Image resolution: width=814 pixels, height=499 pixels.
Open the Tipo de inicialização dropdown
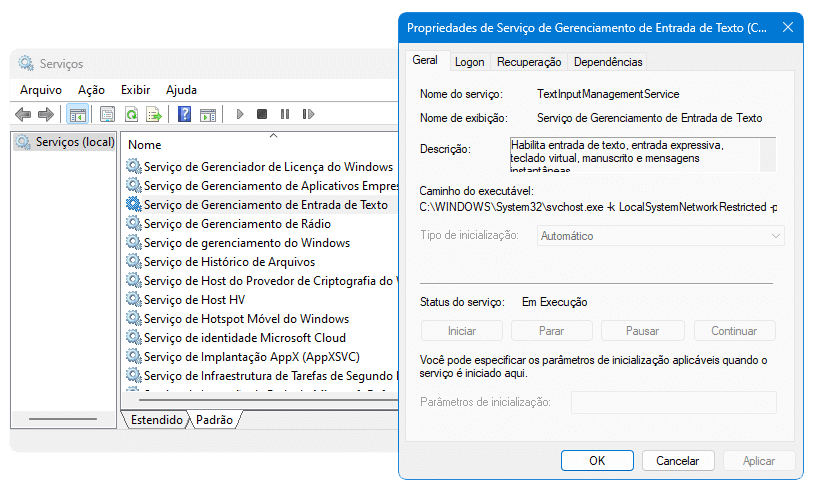pyautogui.click(x=660, y=236)
